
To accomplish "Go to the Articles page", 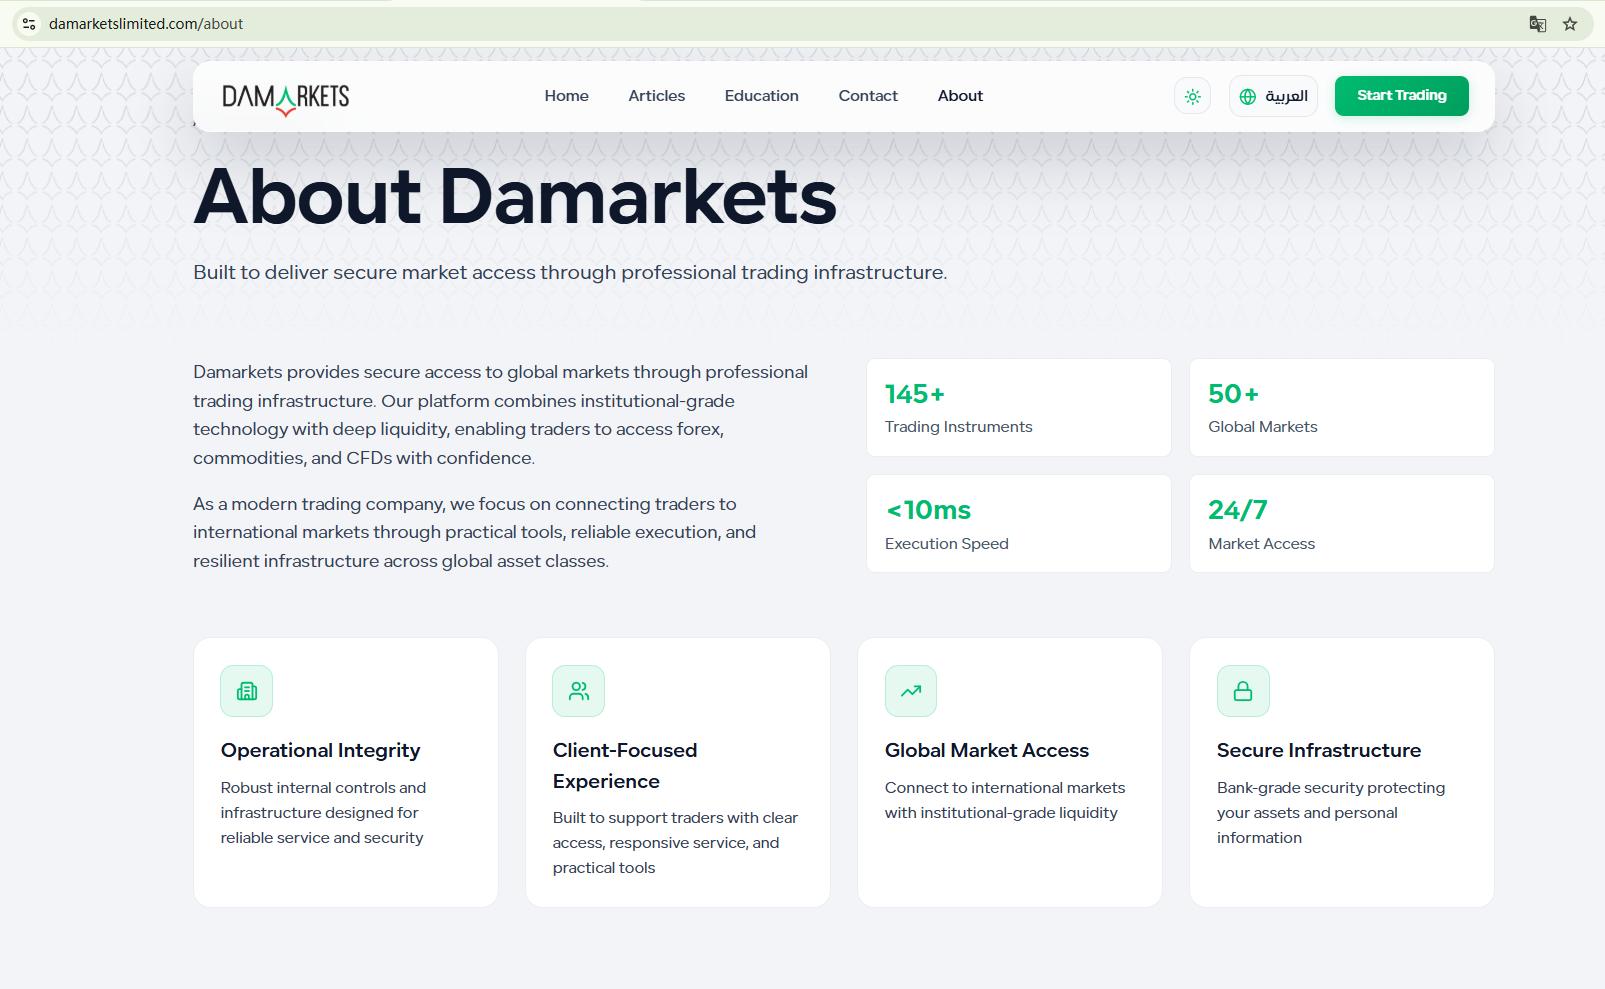I will 657,96.
